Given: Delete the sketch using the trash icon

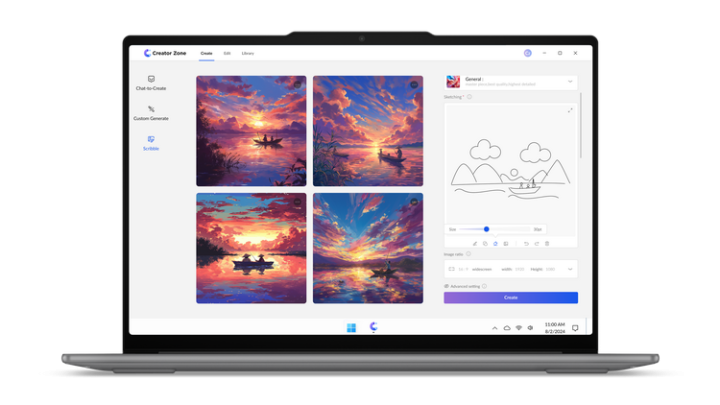Looking at the screenshot, I should point(547,243).
